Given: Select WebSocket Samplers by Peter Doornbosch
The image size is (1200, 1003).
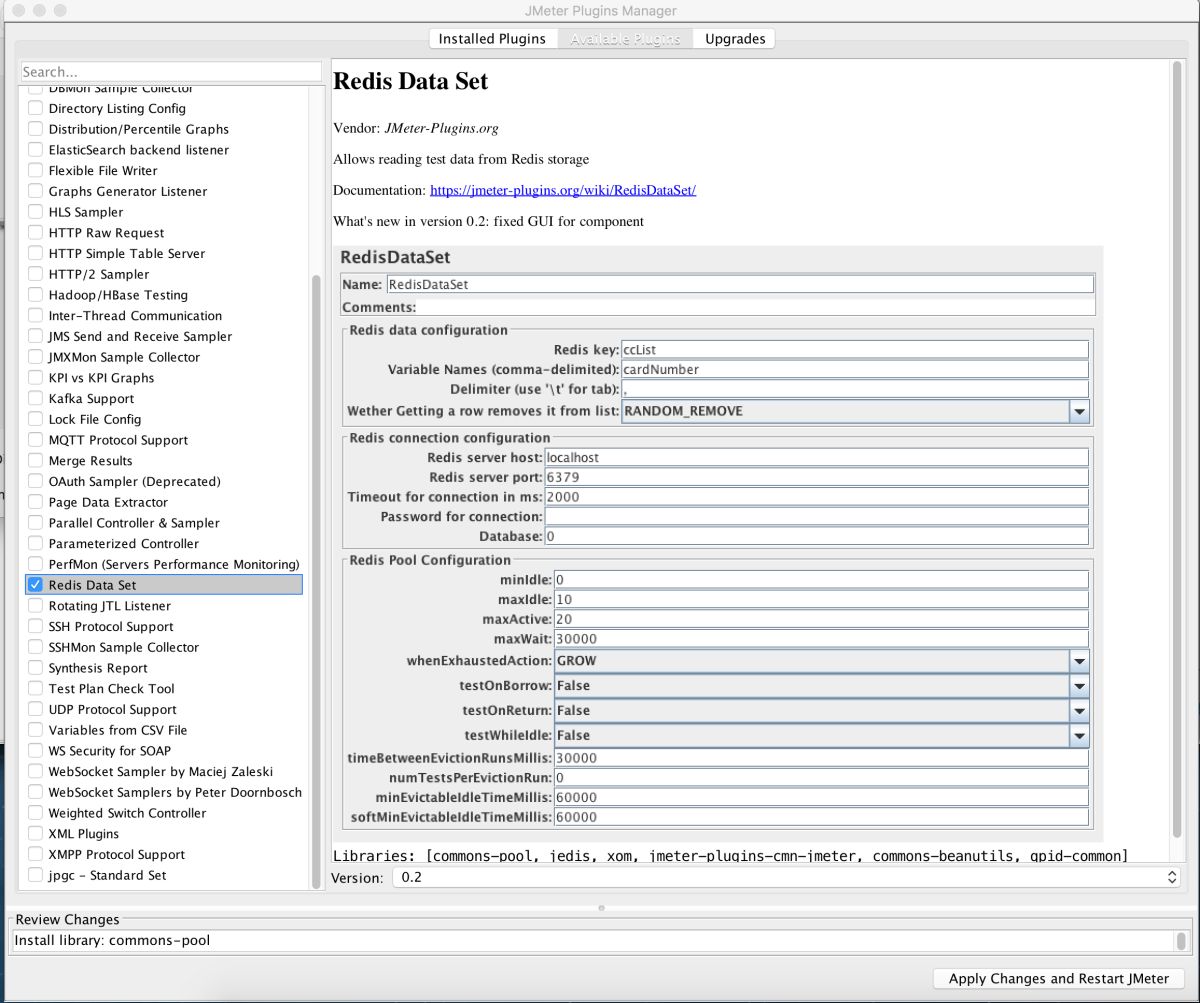Looking at the screenshot, I should 175,792.
